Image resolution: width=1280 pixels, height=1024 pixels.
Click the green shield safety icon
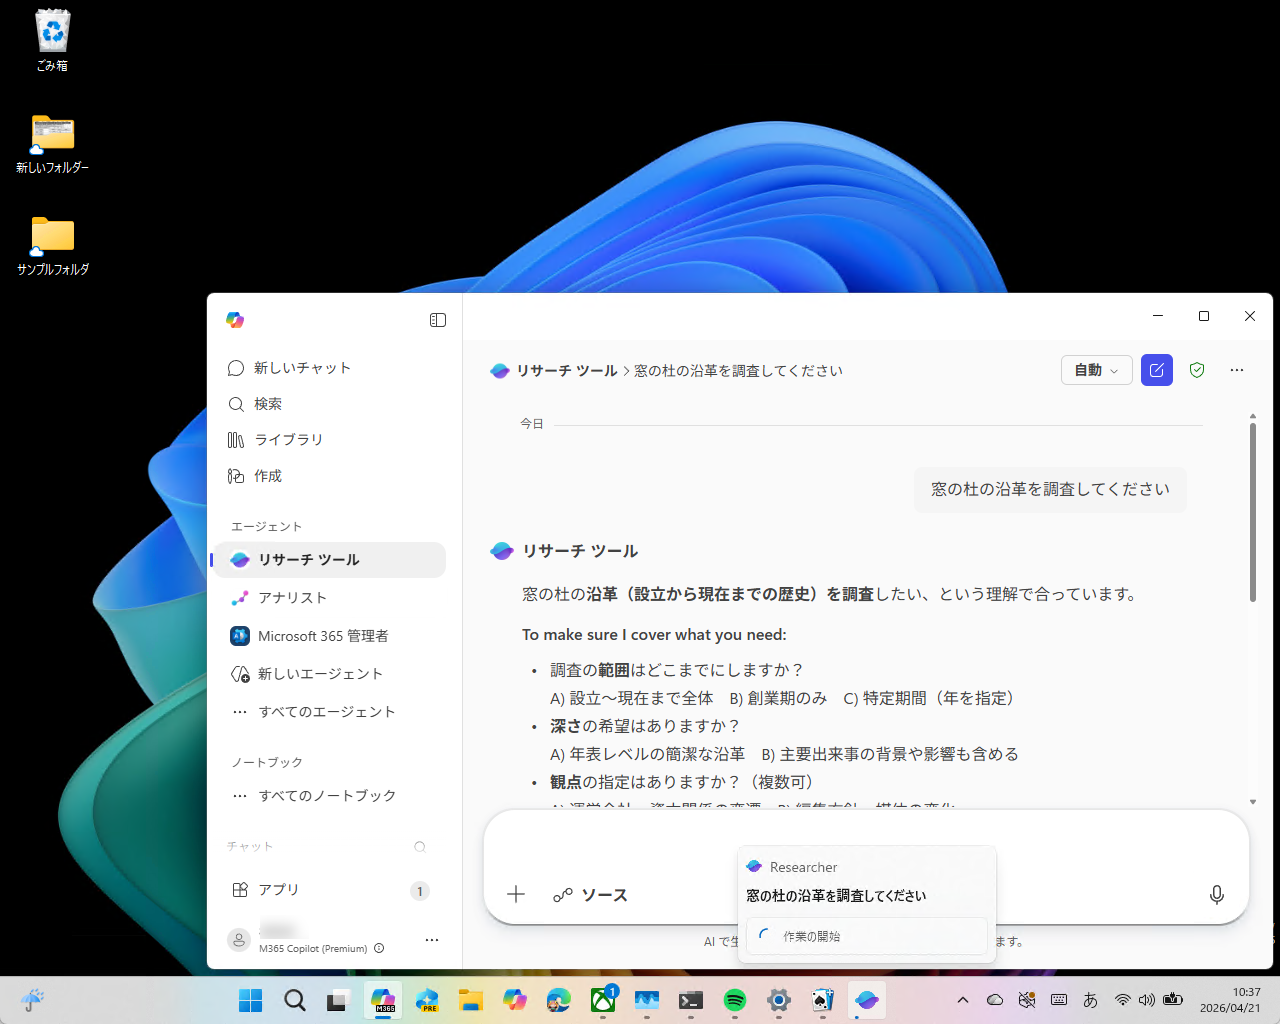pyautogui.click(x=1197, y=369)
